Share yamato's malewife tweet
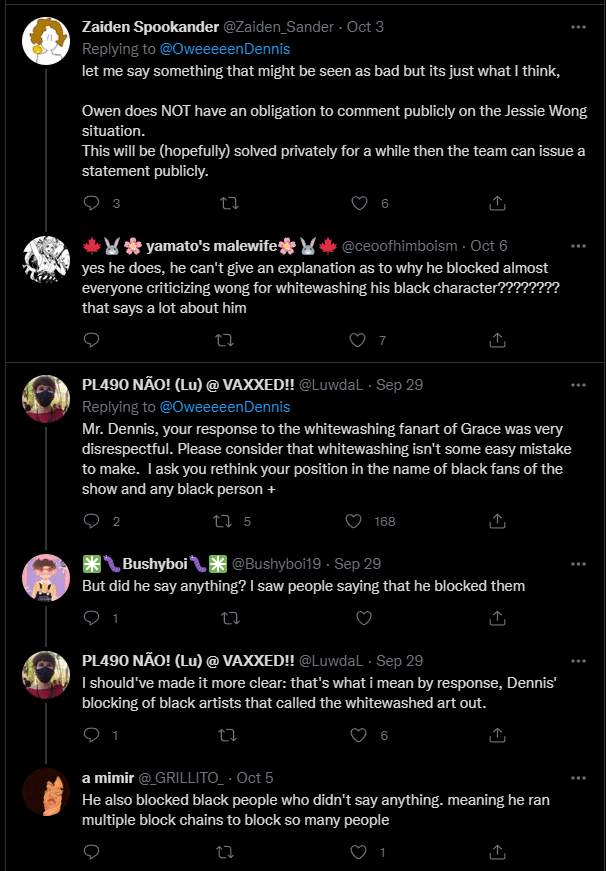The height and width of the screenshot is (871, 606). (497, 340)
